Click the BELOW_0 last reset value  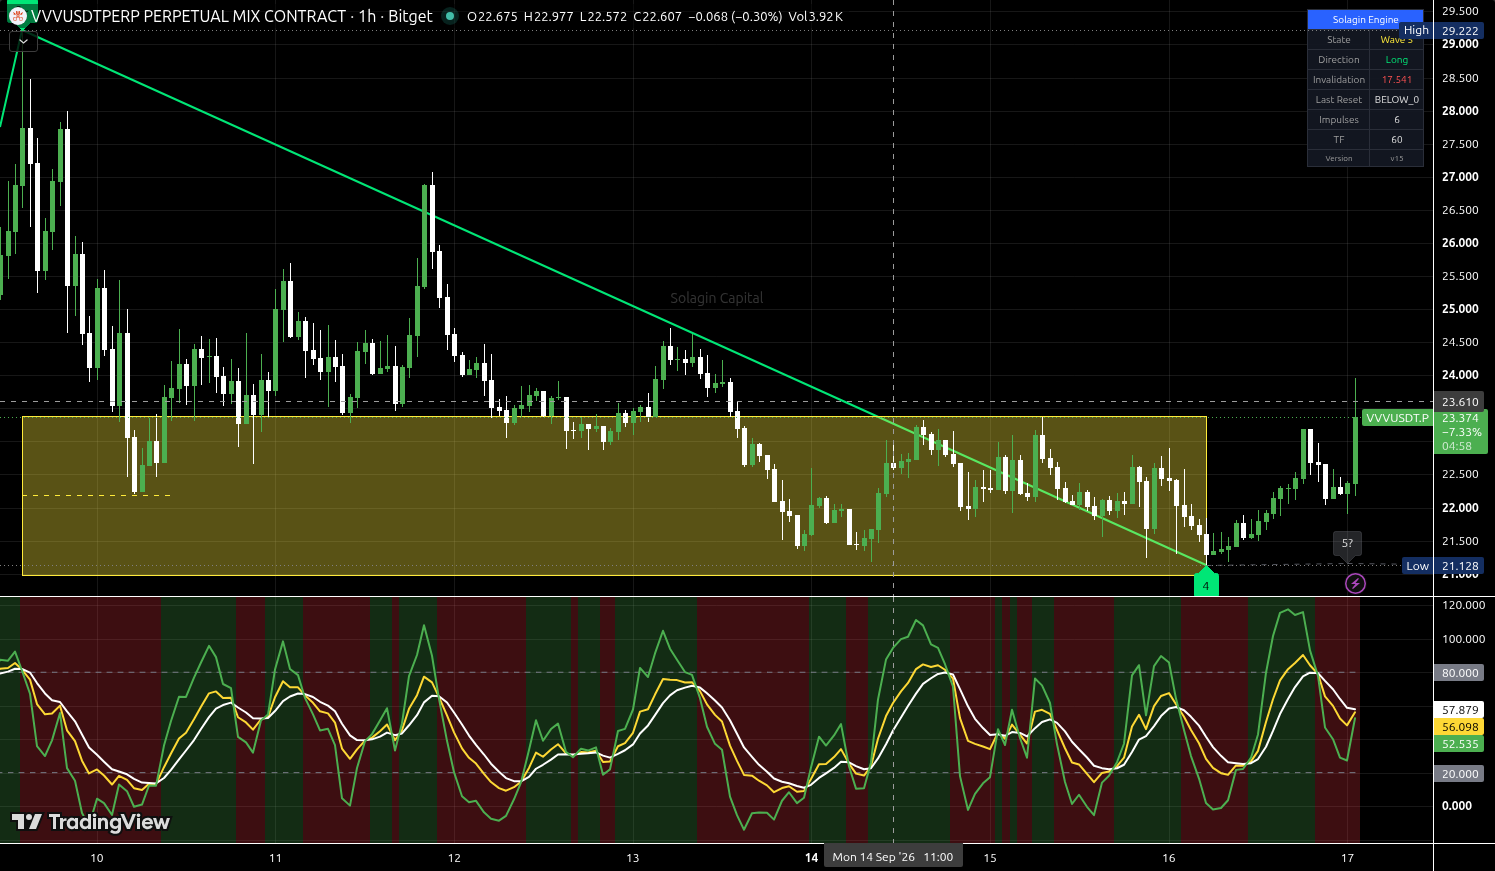tap(1396, 100)
